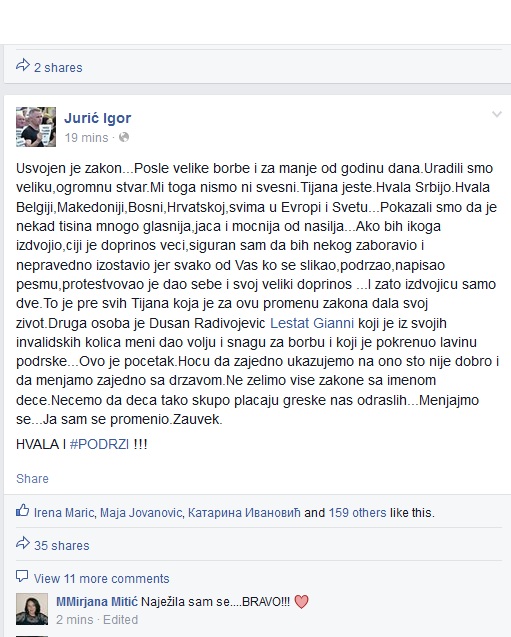Open Maja Jovanovic's profile
This screenshot has width=511, height=637.
tap(141, 513)
